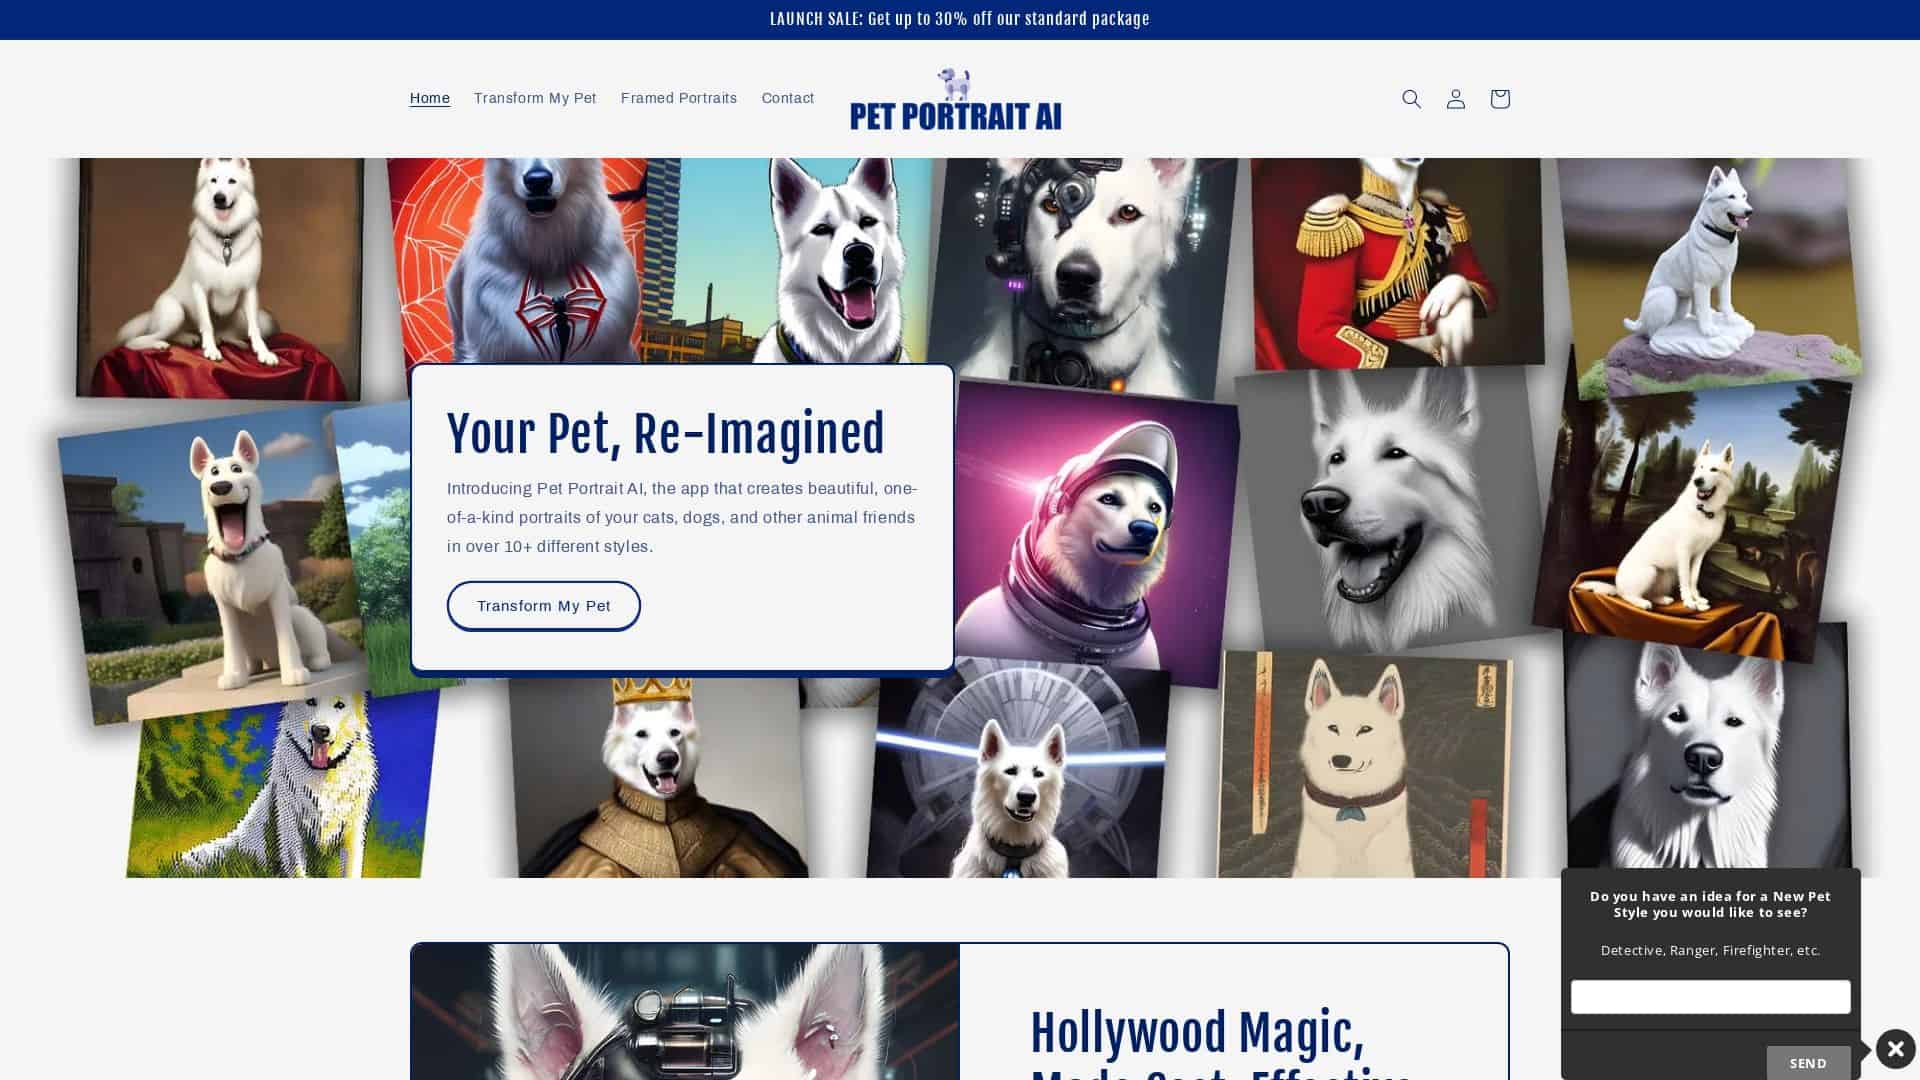Image resolution: width=1920 pixels, height=1080 pixels.
Task: Open the site search icon
Action: [1411, 99]
